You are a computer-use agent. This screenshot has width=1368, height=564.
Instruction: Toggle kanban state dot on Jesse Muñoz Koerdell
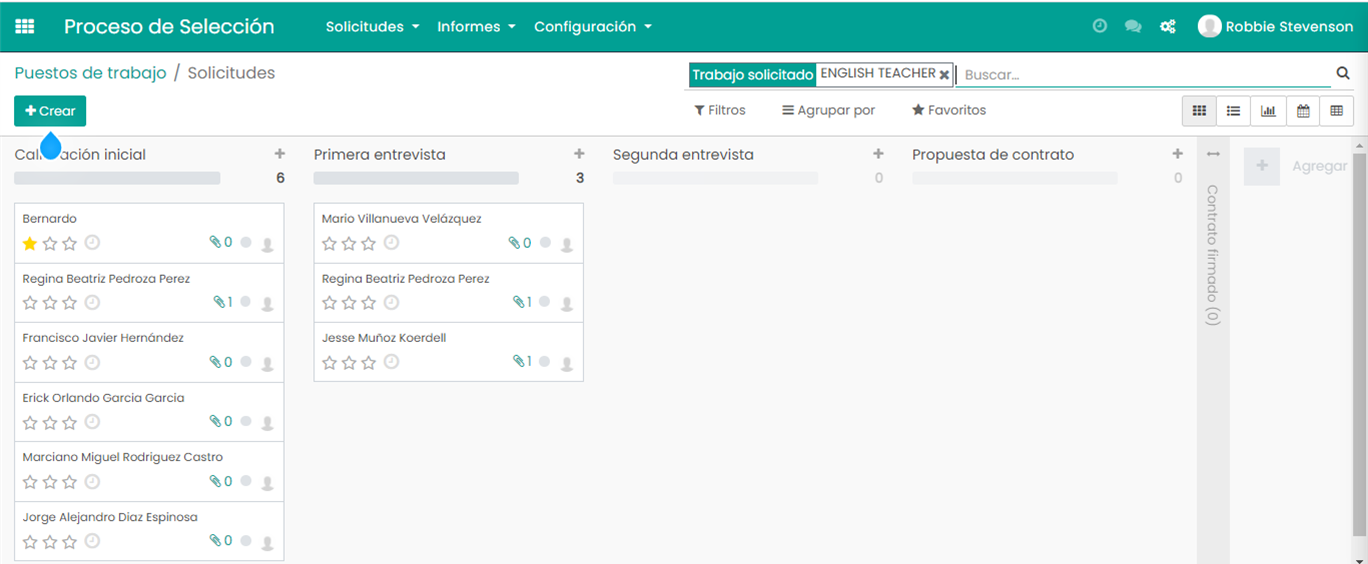pyautogui.click(x=545, y=362)
